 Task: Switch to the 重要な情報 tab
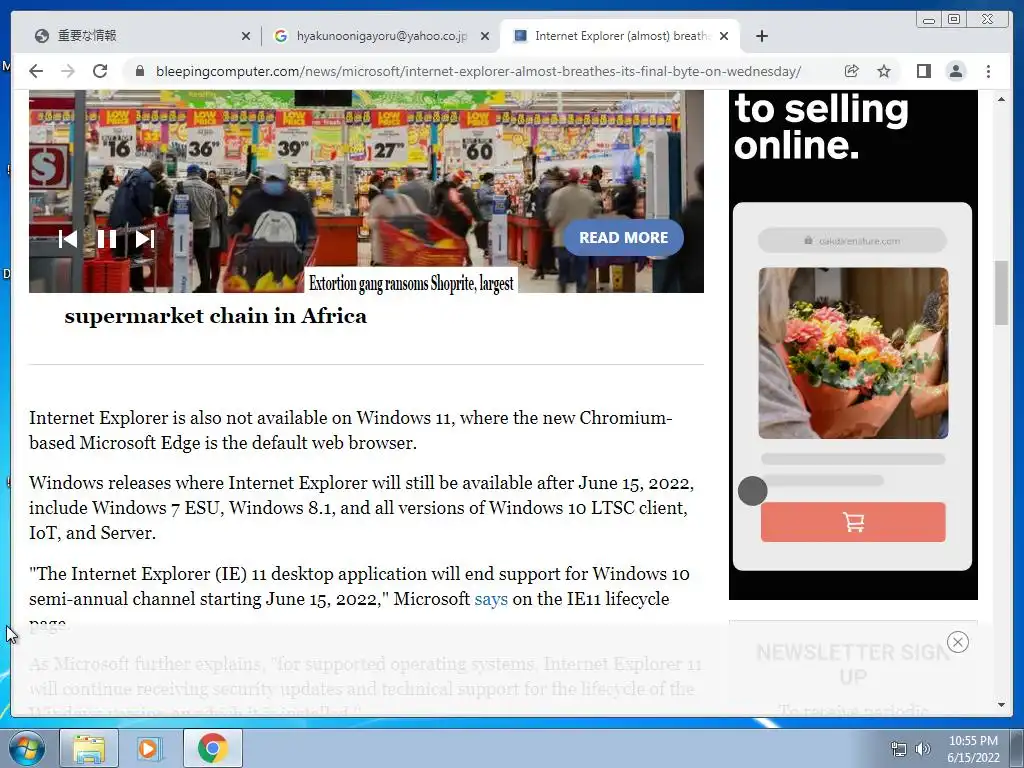pos(140,36)
